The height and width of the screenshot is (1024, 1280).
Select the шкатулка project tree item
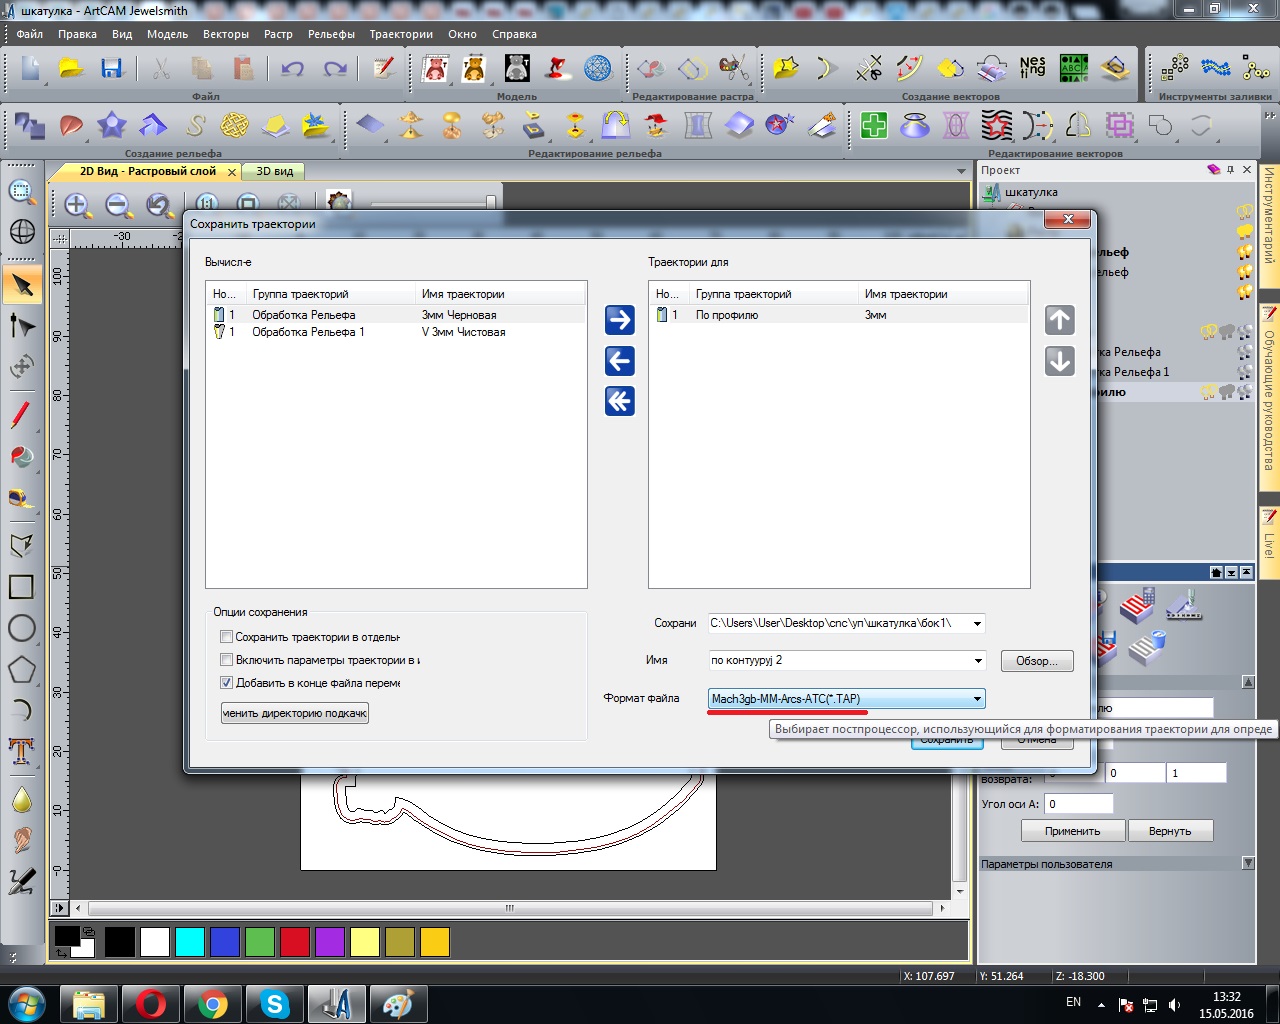point(1031,192)
